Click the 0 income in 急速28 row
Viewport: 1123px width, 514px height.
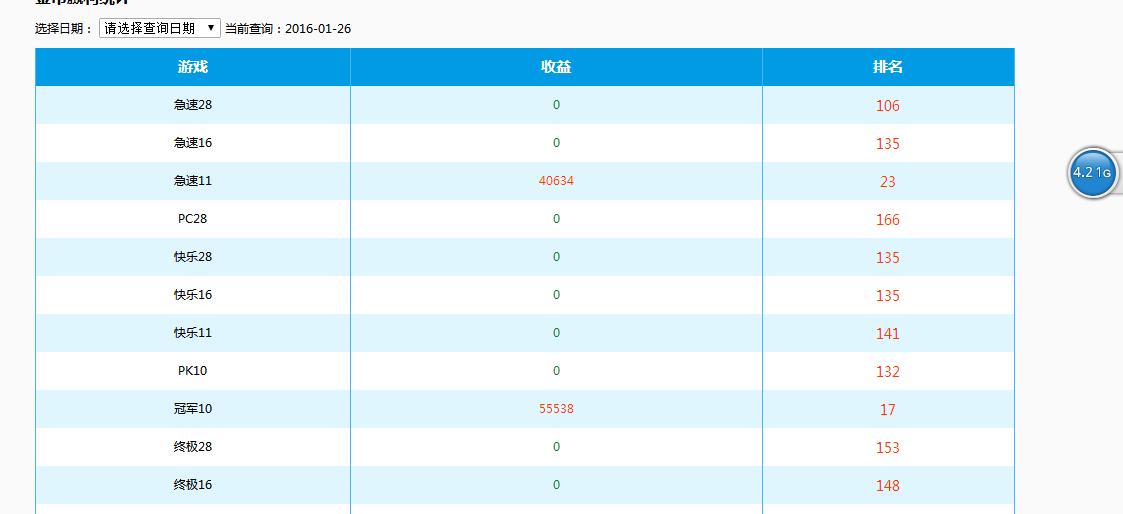556,105
